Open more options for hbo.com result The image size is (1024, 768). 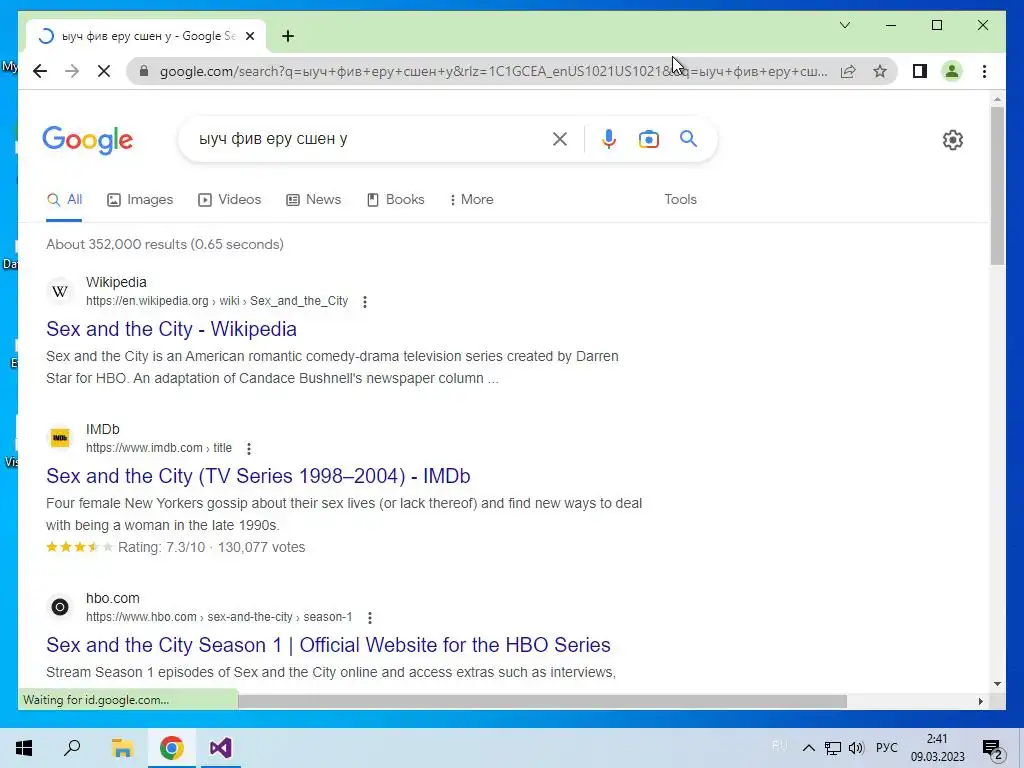click(370, 618)
